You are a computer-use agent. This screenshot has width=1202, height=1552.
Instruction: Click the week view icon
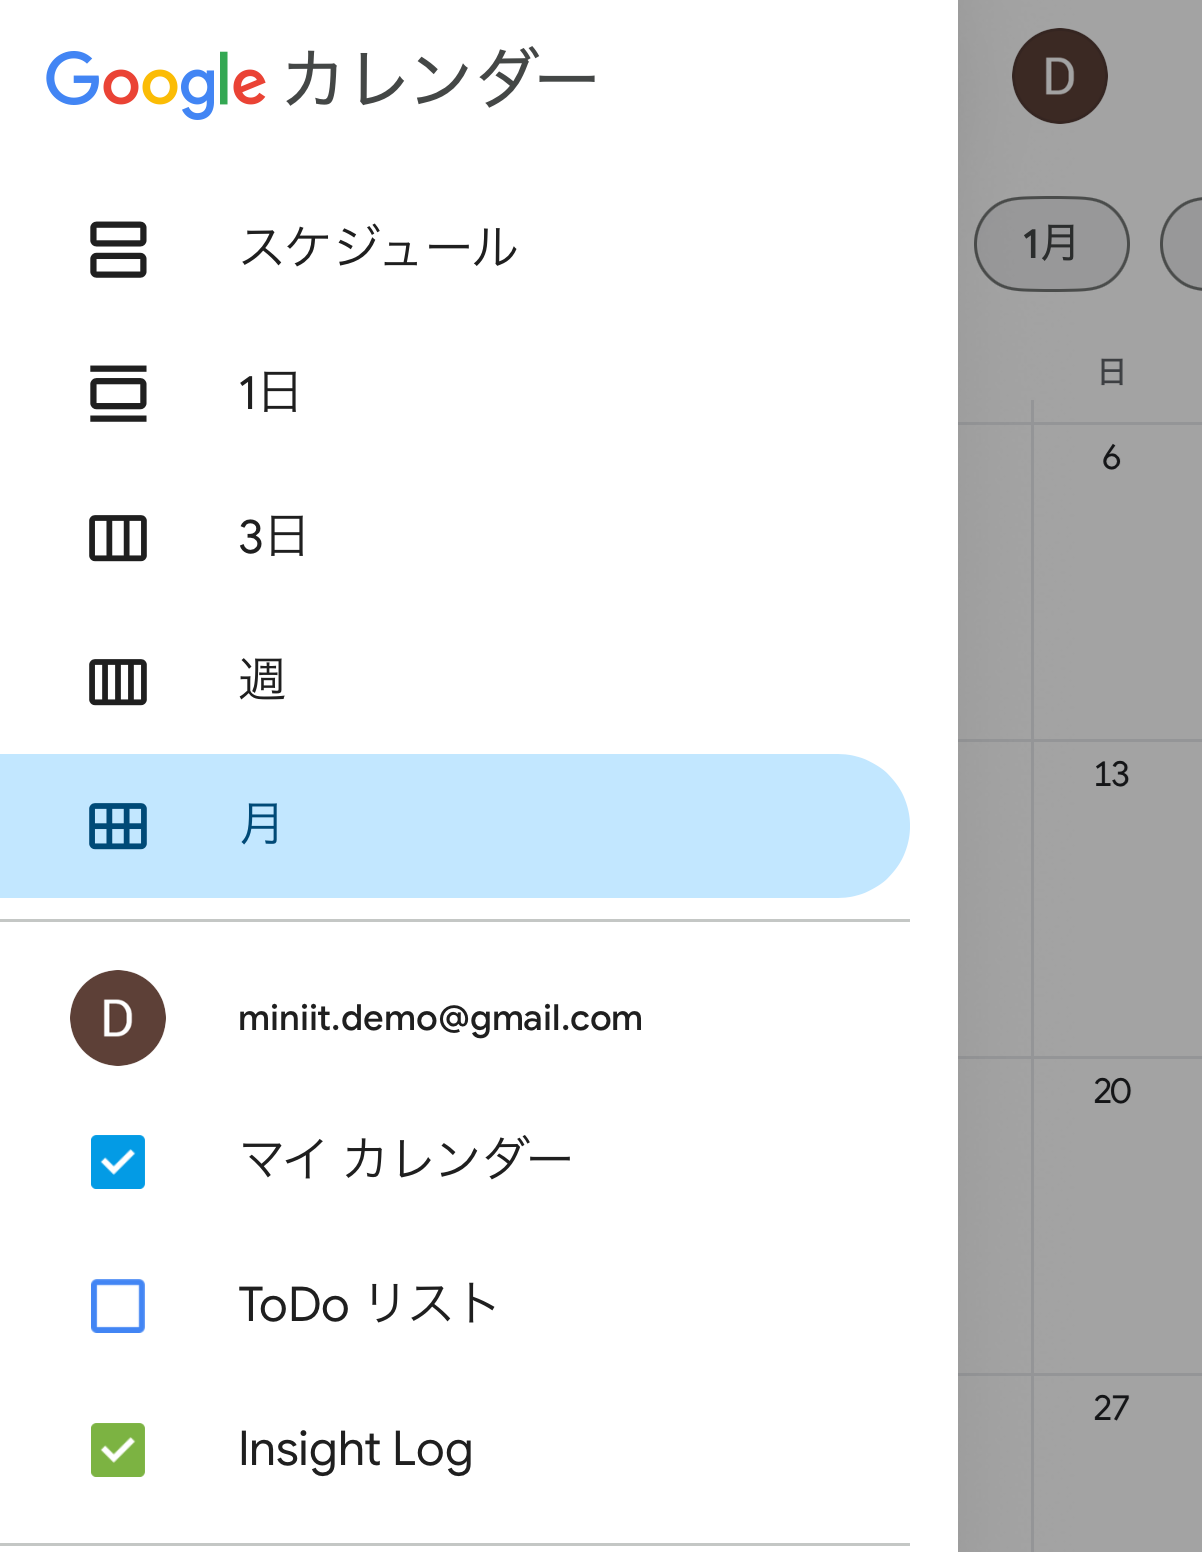coord(118,682)
